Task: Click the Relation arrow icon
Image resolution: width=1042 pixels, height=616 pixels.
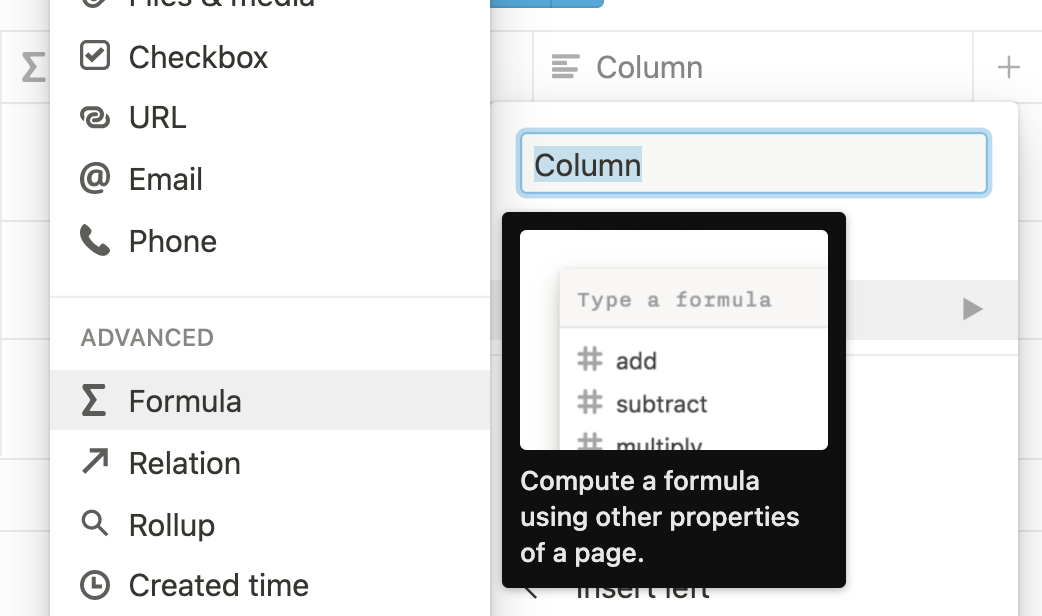Action: 95,462
